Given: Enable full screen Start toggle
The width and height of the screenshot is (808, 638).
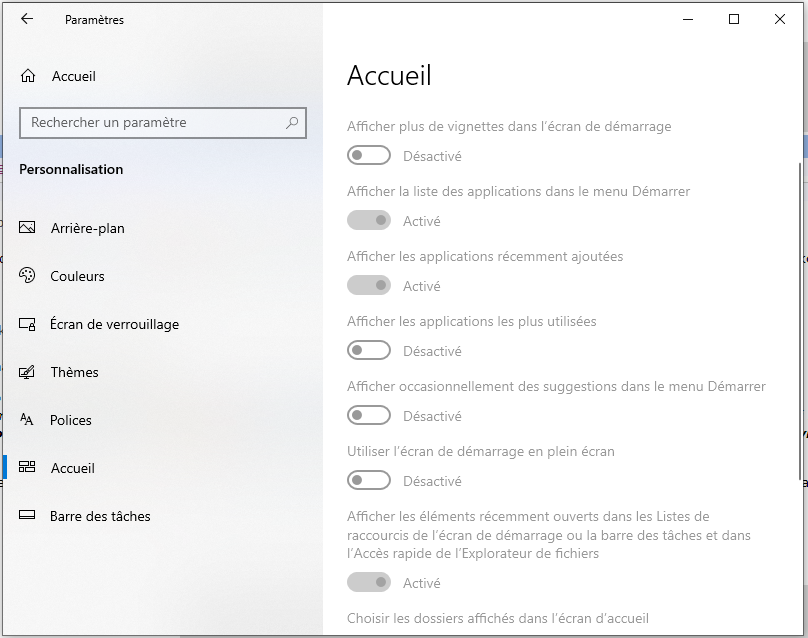Looking at the screenshot, I should pos(368,481).
